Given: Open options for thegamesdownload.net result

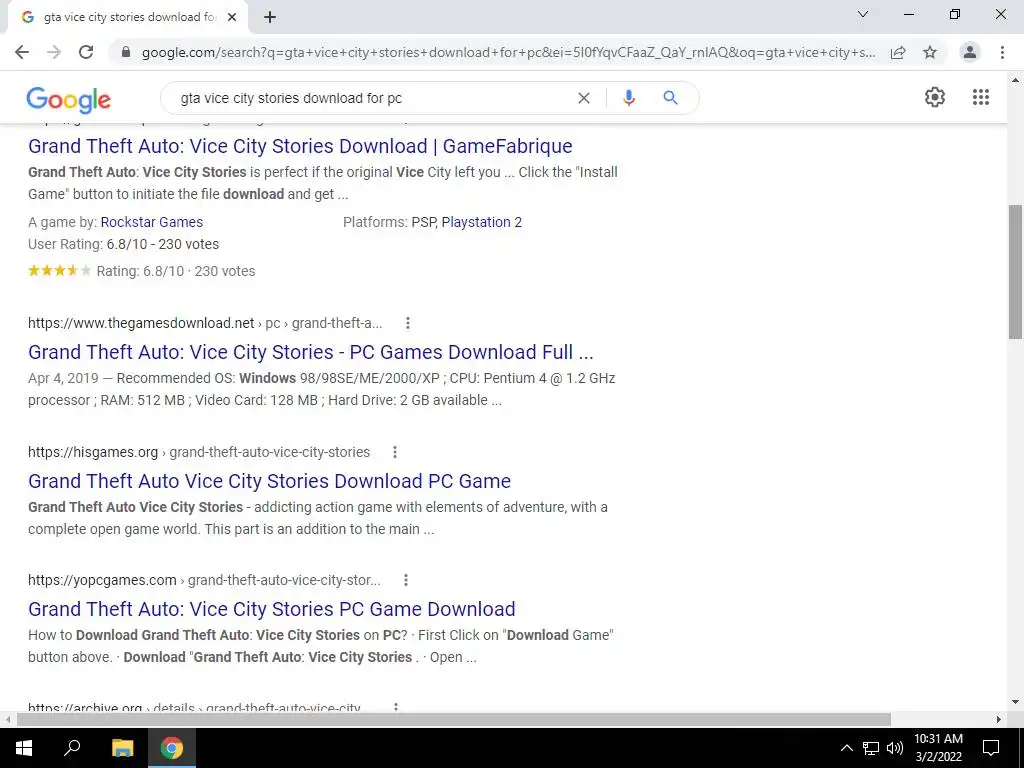Looking at the screenshot, I should coord(408,323).
